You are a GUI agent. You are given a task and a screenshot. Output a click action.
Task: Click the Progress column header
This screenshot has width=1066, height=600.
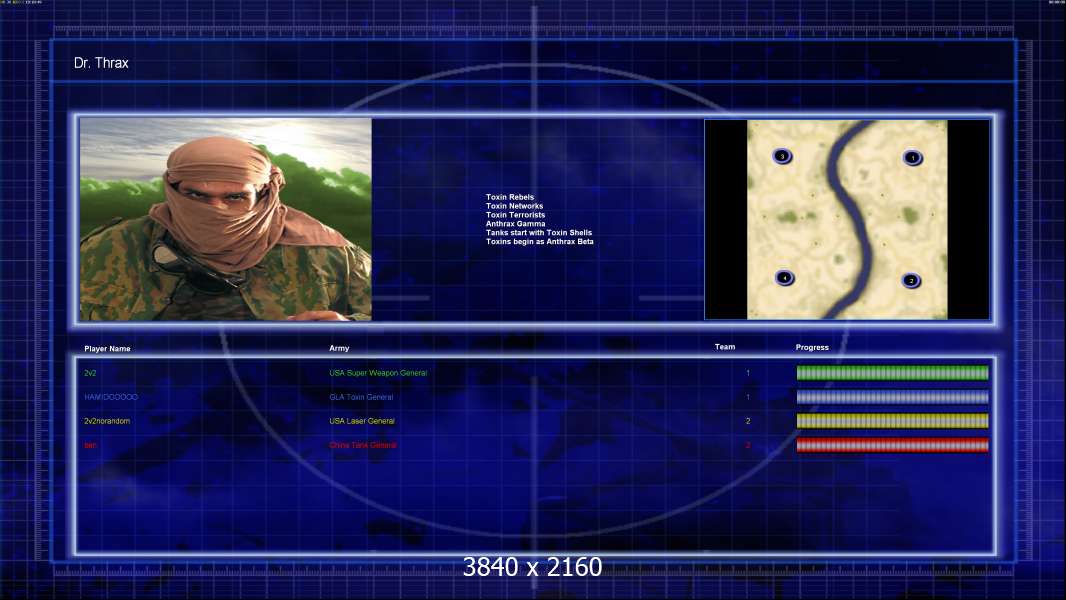[812, 347]
